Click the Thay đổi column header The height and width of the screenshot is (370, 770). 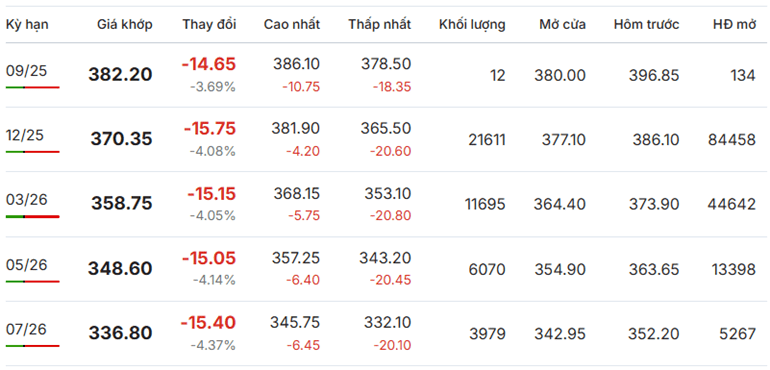[209, 25]
